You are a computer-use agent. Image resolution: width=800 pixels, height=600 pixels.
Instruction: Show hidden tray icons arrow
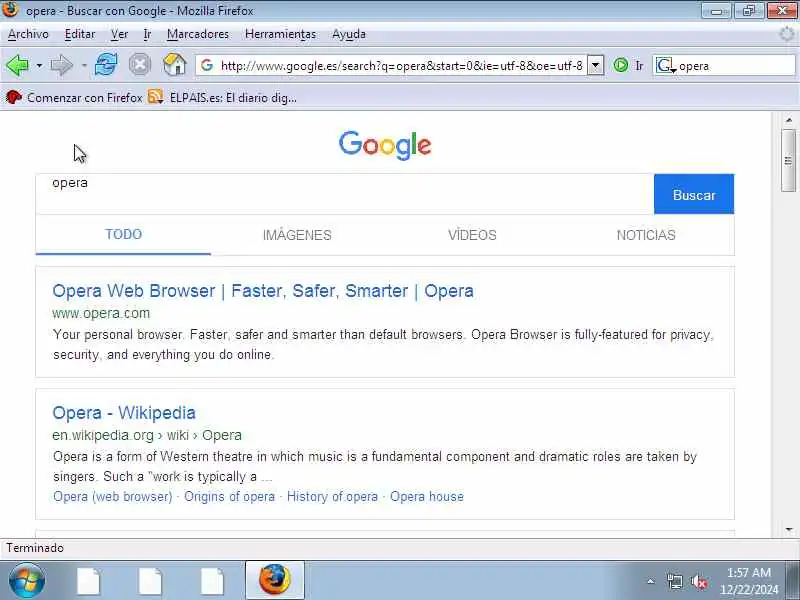click(x=651, y=581)
